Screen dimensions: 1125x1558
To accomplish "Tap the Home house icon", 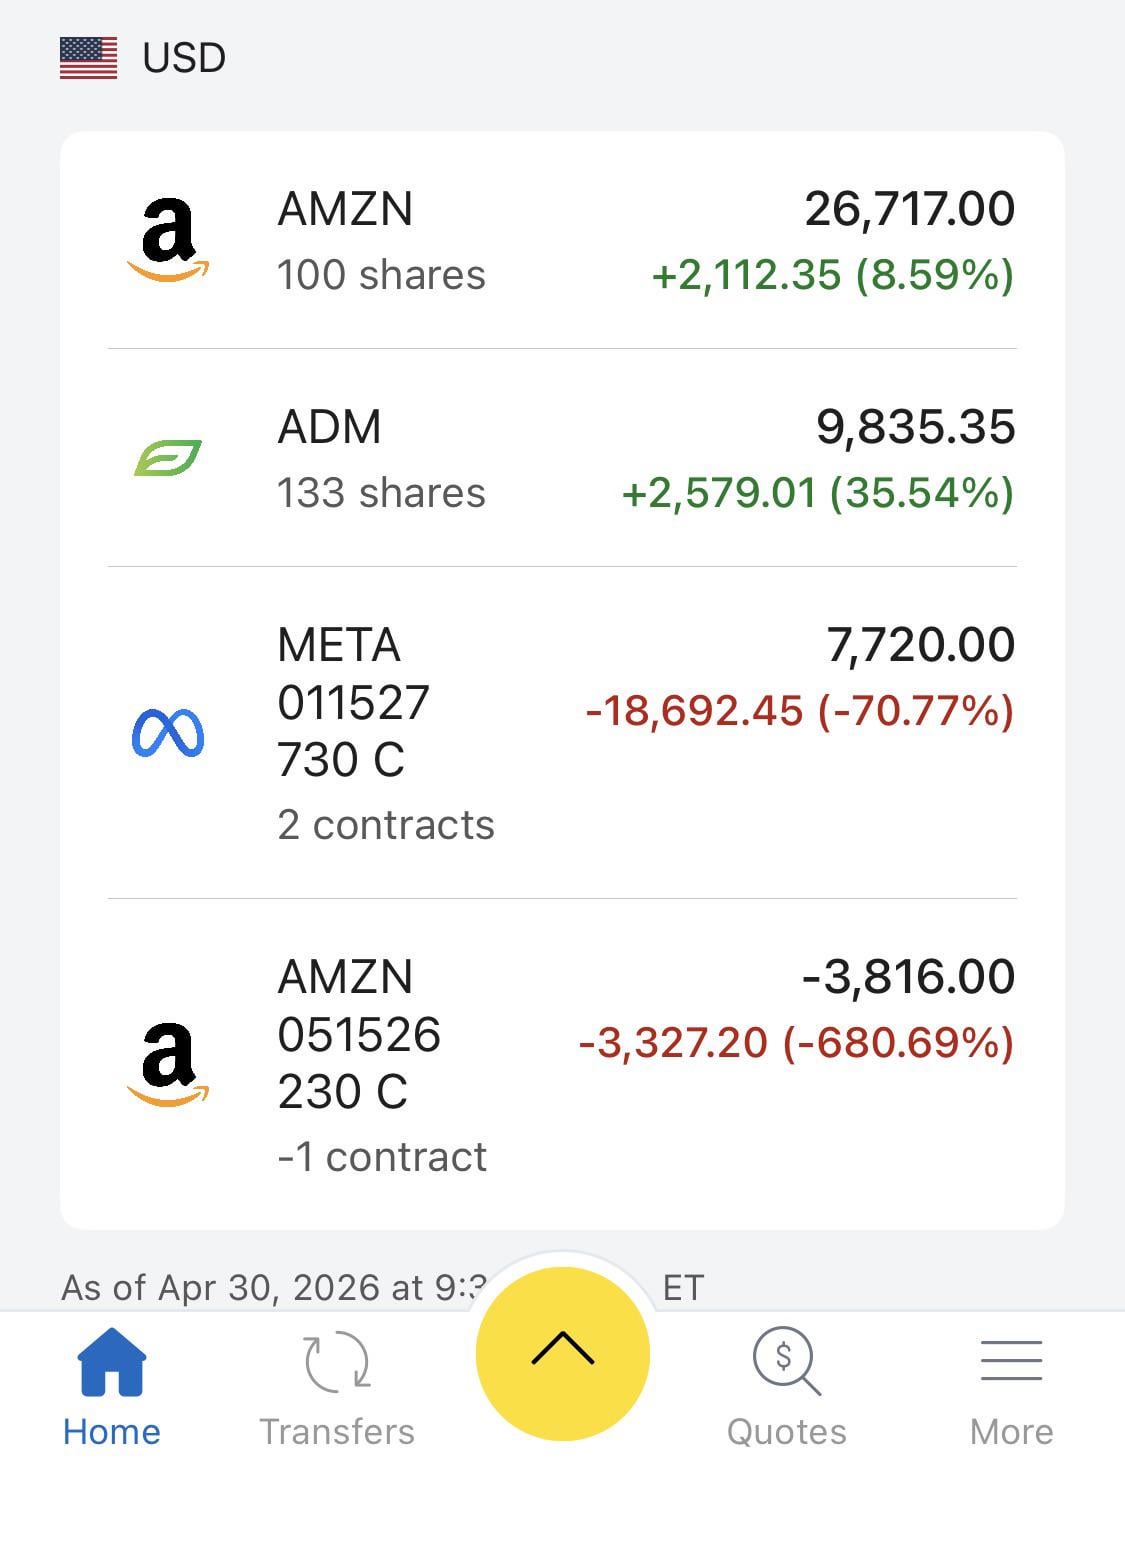I will click(x=112, y=1362).
